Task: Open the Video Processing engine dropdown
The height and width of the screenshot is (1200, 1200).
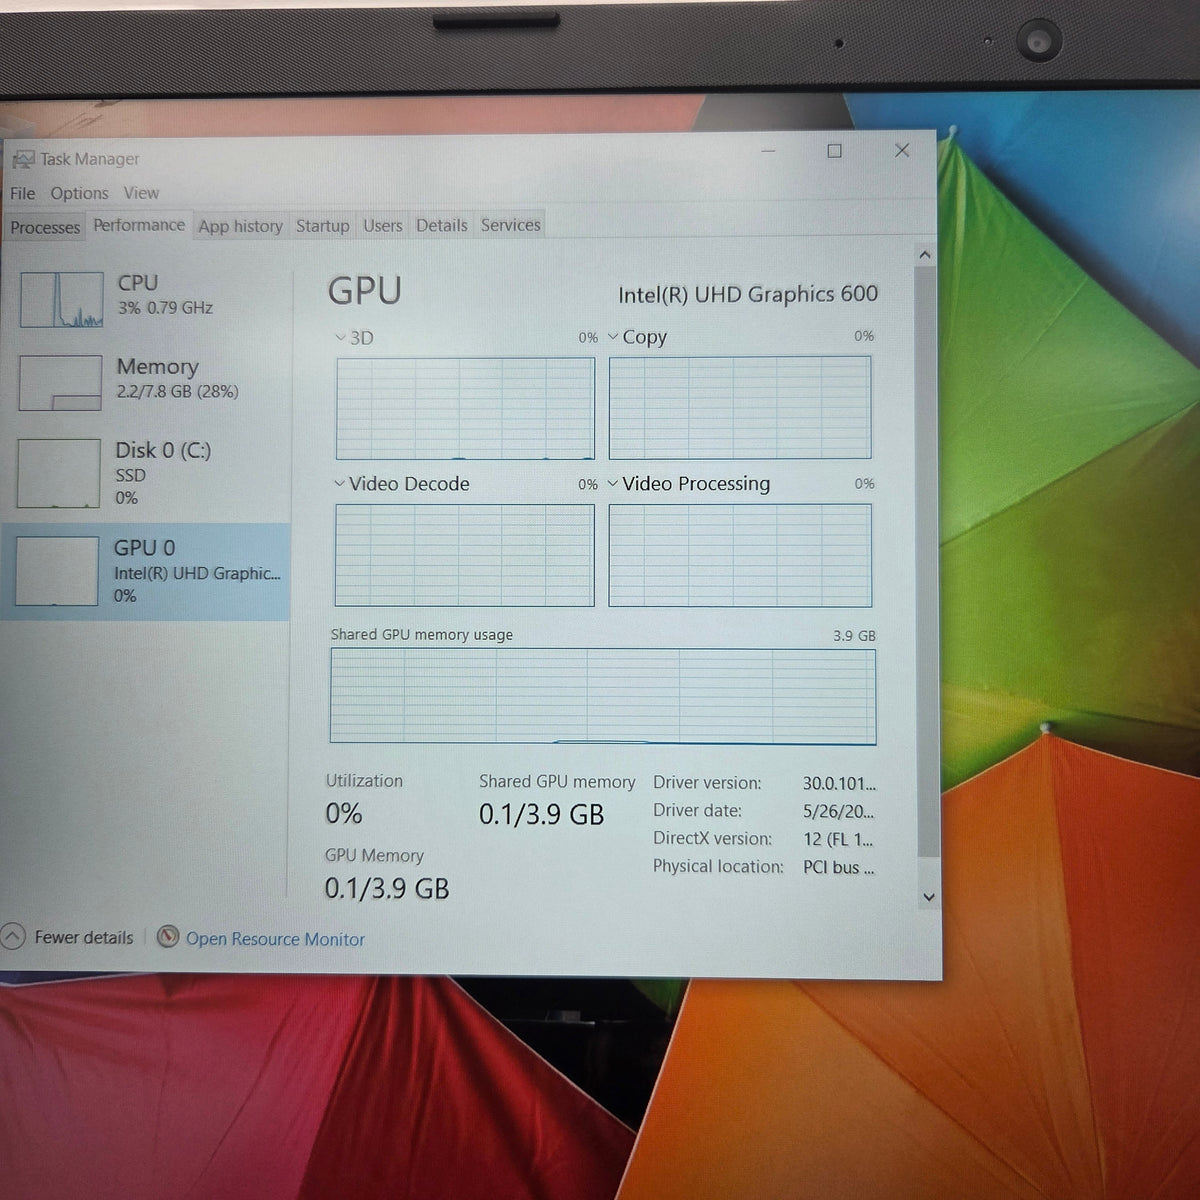Action: pyautogui.click(x=613, y=484)
